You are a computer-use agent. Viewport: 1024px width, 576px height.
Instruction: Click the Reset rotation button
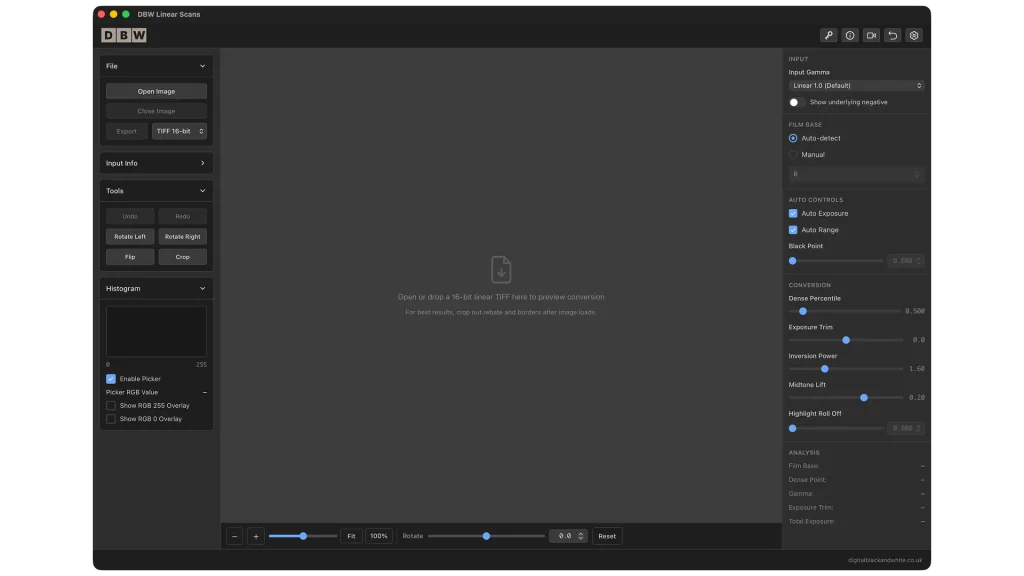tap(607, 536)
